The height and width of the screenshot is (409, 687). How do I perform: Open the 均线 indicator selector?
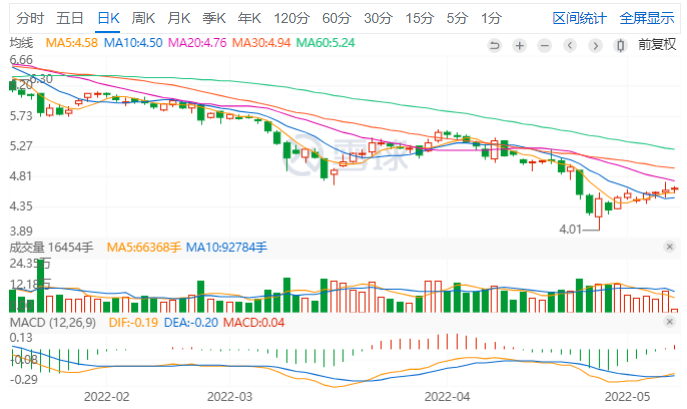click(x=21, y=42)
